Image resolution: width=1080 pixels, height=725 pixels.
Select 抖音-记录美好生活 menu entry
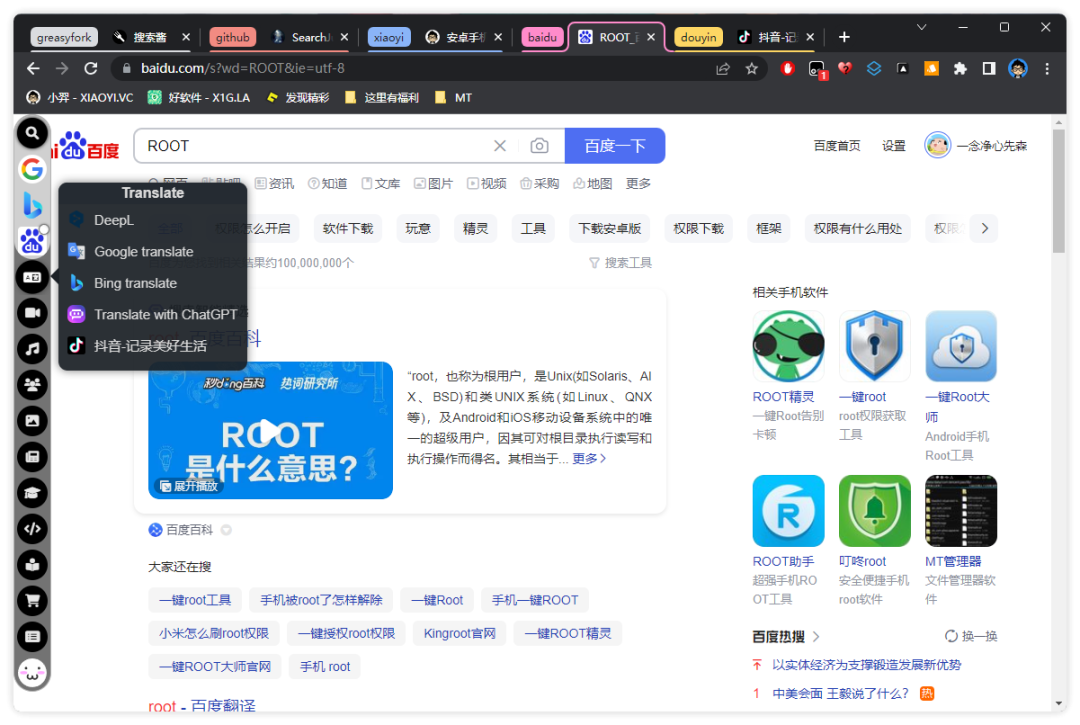tap(152, 346)
